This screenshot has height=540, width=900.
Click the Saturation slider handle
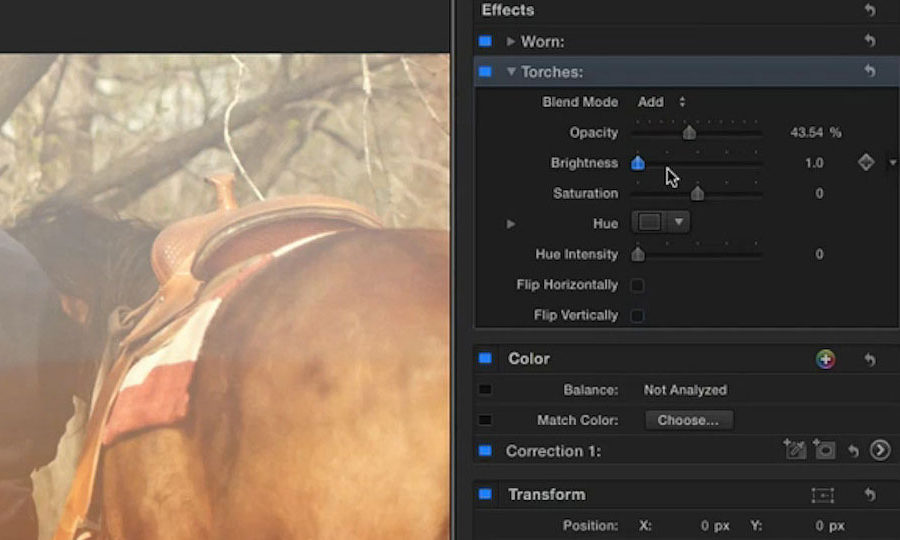697,193
